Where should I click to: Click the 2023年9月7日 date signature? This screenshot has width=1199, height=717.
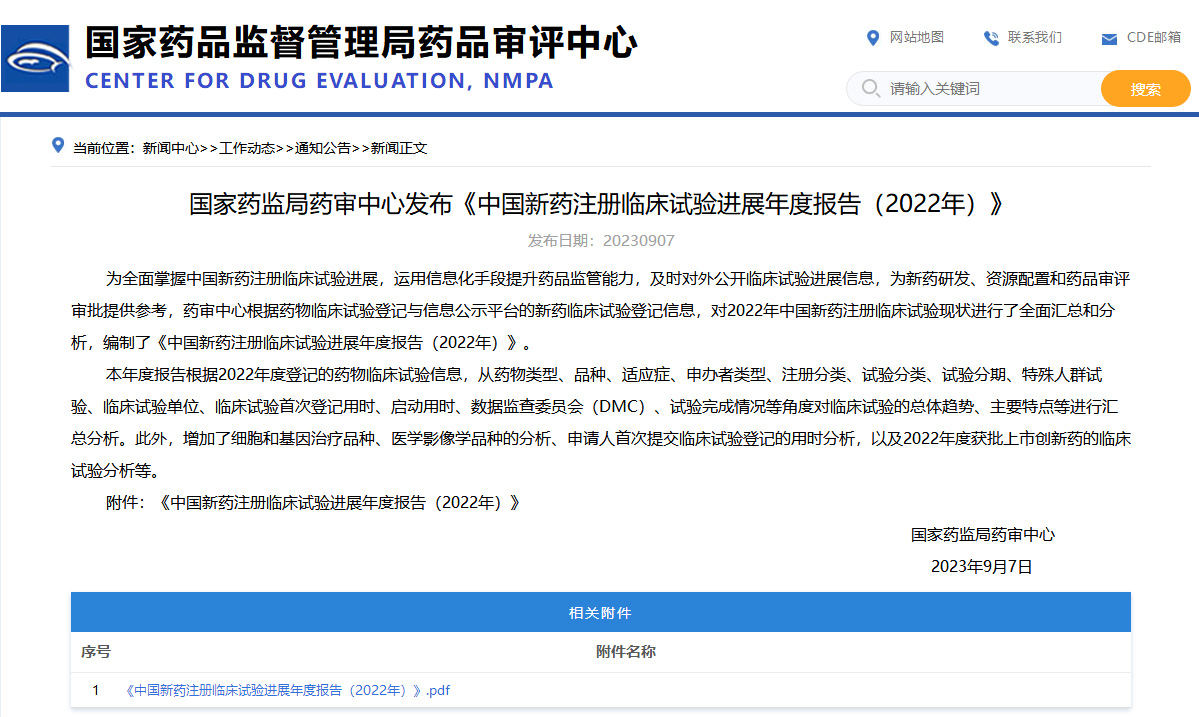[x=982, y=567]
